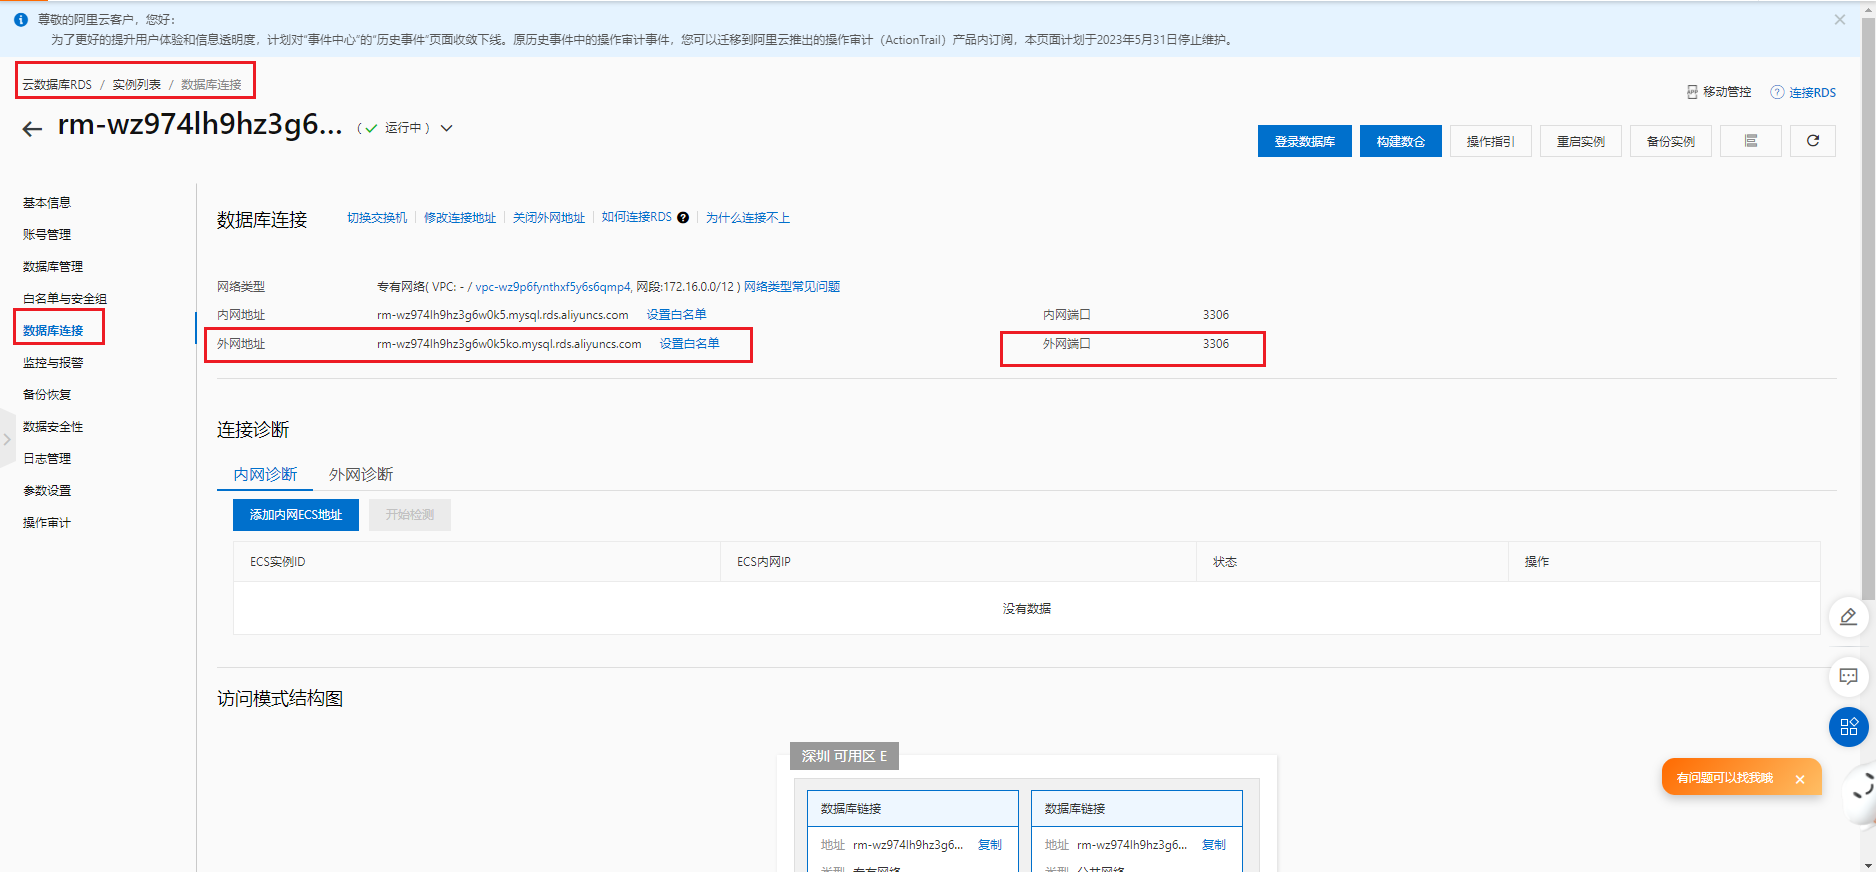Open 白名单与安全组 in sidebar
The width and height of the screenshot is (1876, 872).
65,298
